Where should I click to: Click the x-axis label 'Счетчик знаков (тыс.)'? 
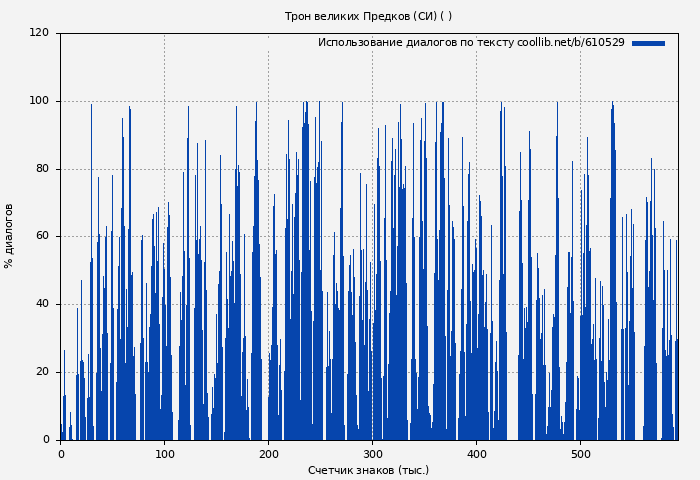pos(368,470)
